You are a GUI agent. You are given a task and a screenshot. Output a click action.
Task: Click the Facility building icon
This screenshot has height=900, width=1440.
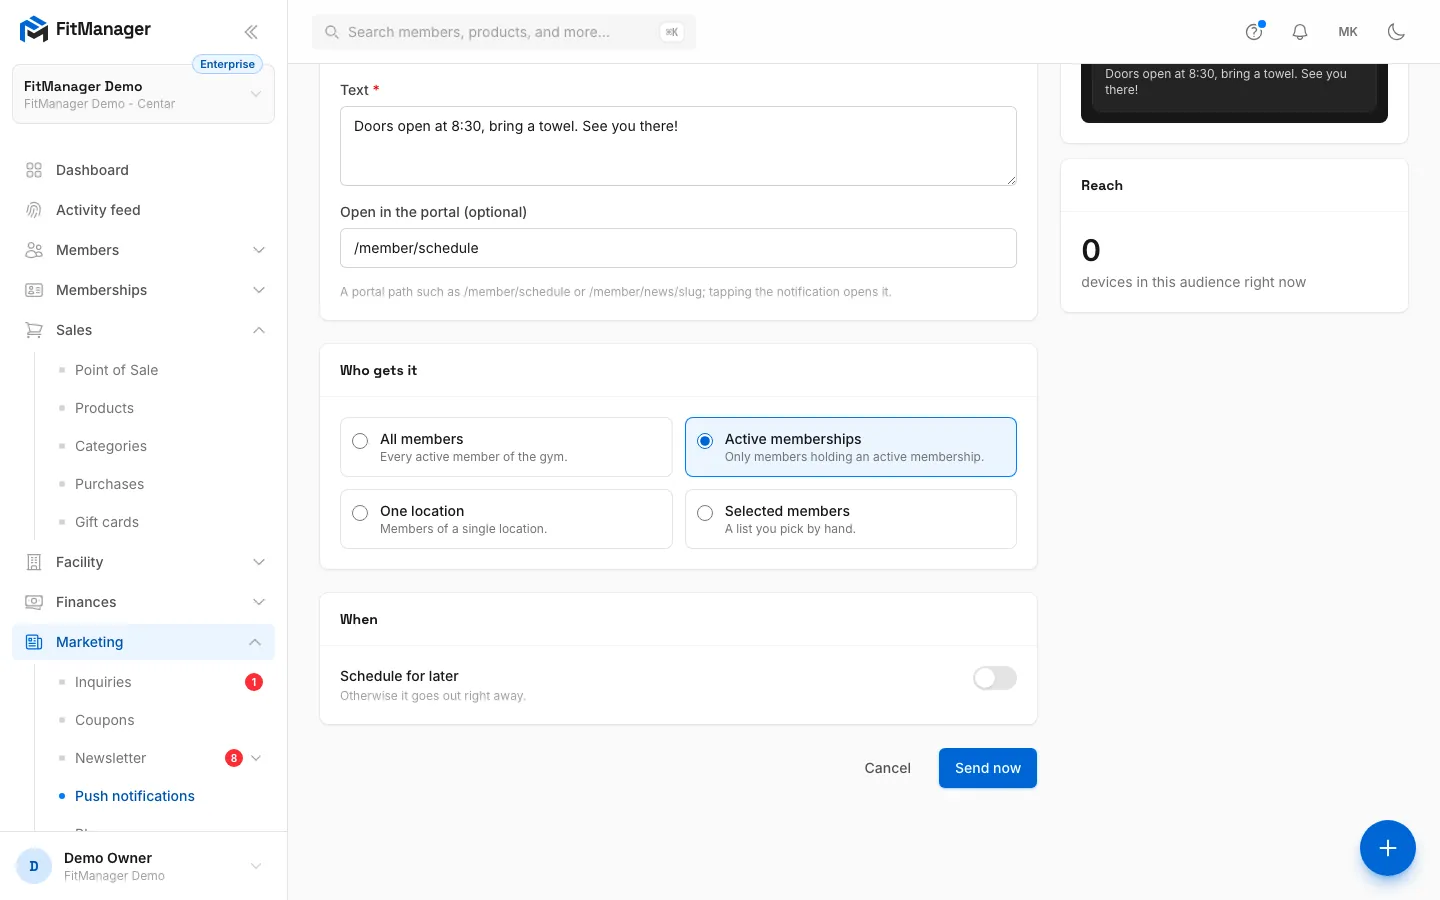(x=34, y=562)
